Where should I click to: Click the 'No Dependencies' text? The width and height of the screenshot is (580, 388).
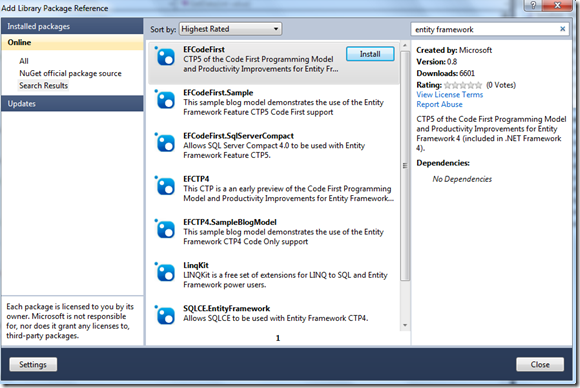click(x=462, y=179)
